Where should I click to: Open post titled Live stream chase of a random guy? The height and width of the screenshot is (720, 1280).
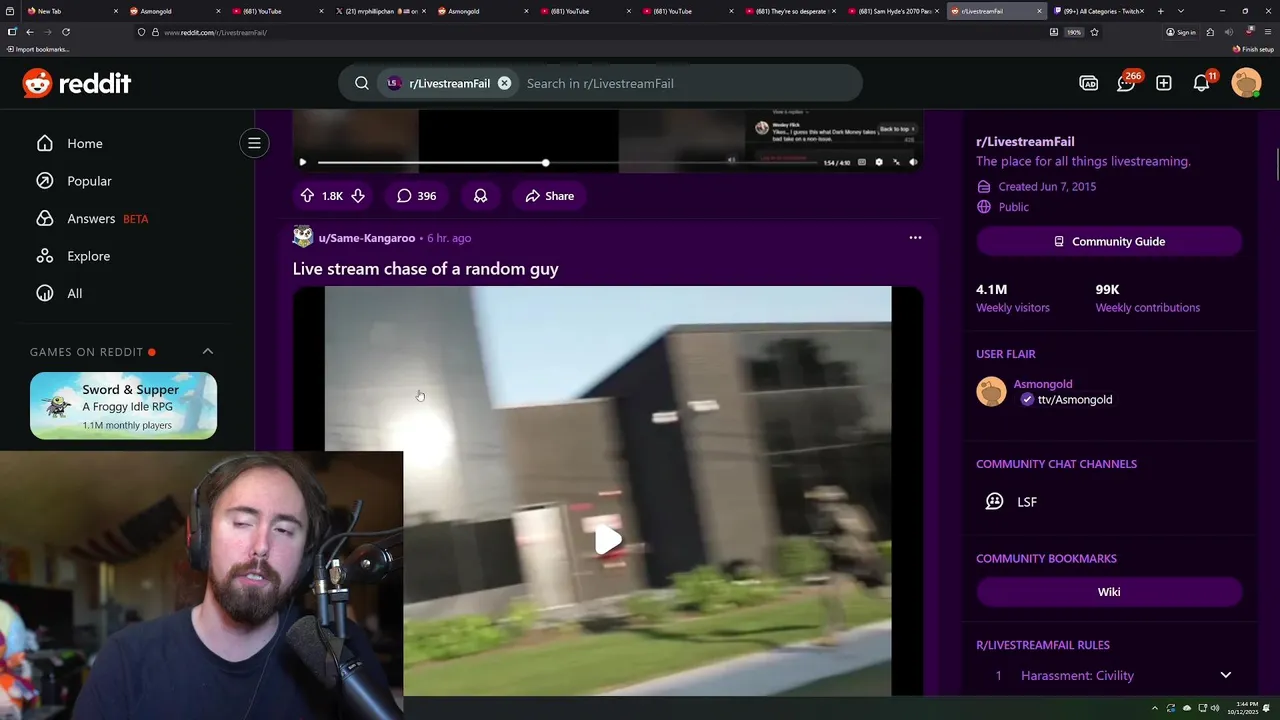pyautogui.click(x=425, y=269)
